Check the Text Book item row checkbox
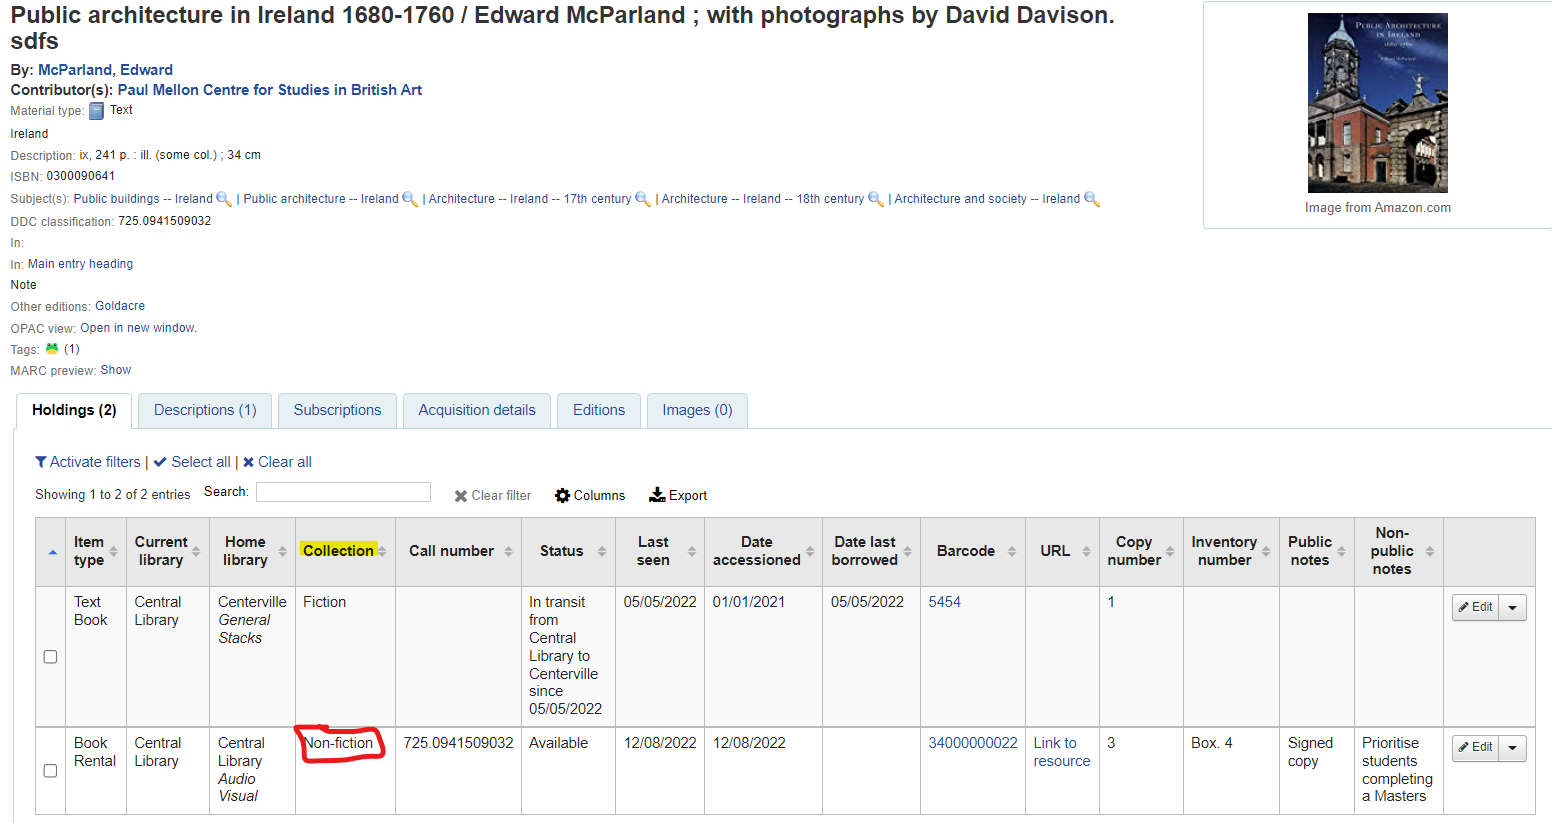Viewport: 1552px width, 823px height. pyautogui.click(x=50, y=657)
